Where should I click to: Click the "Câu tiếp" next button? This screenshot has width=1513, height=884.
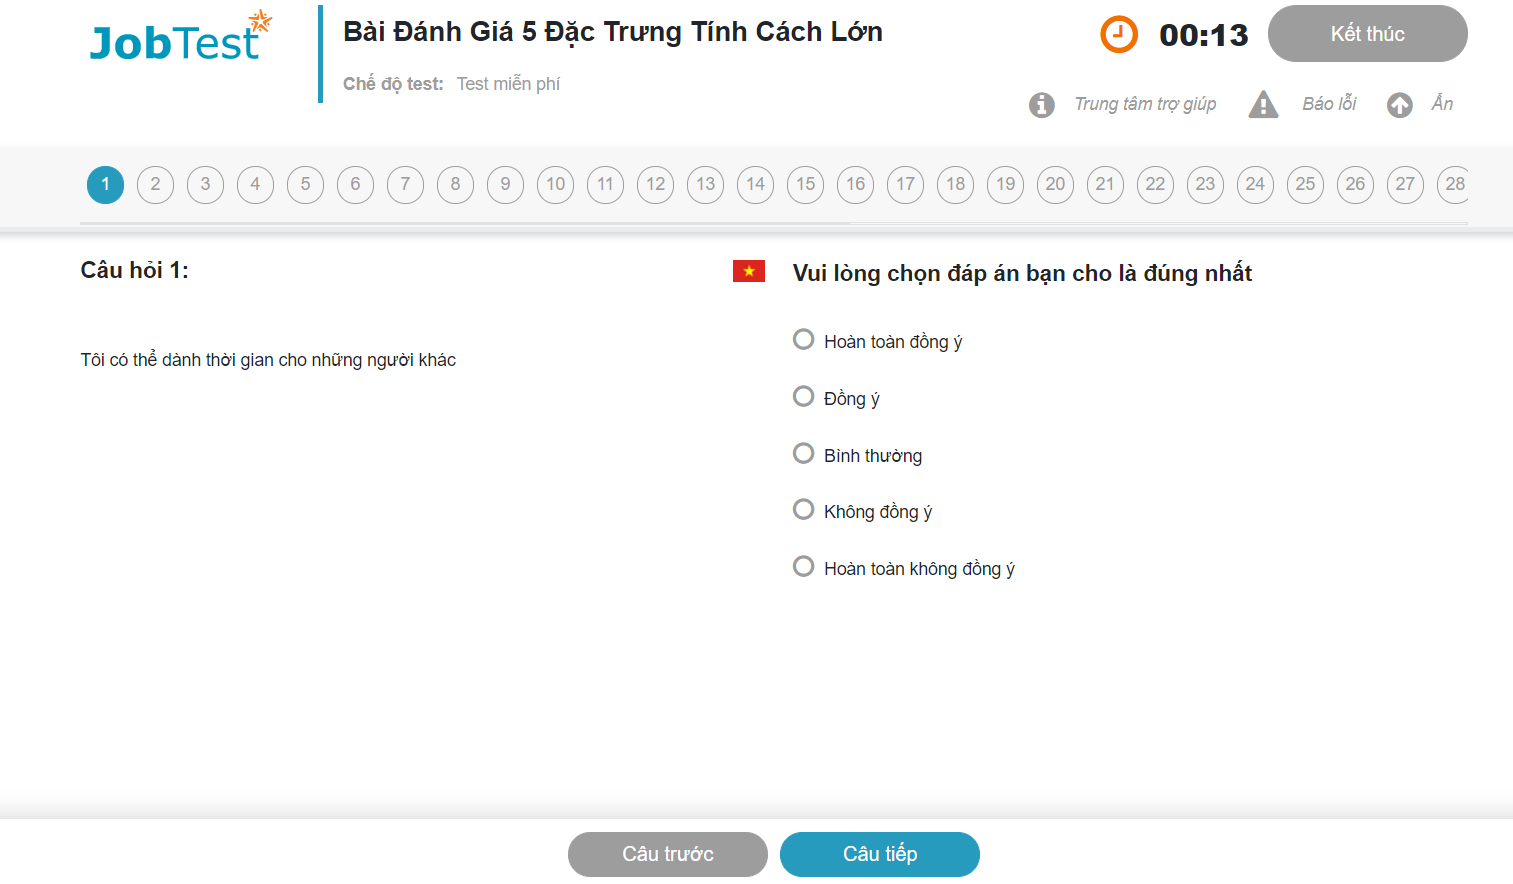click(x=879, y=854)
